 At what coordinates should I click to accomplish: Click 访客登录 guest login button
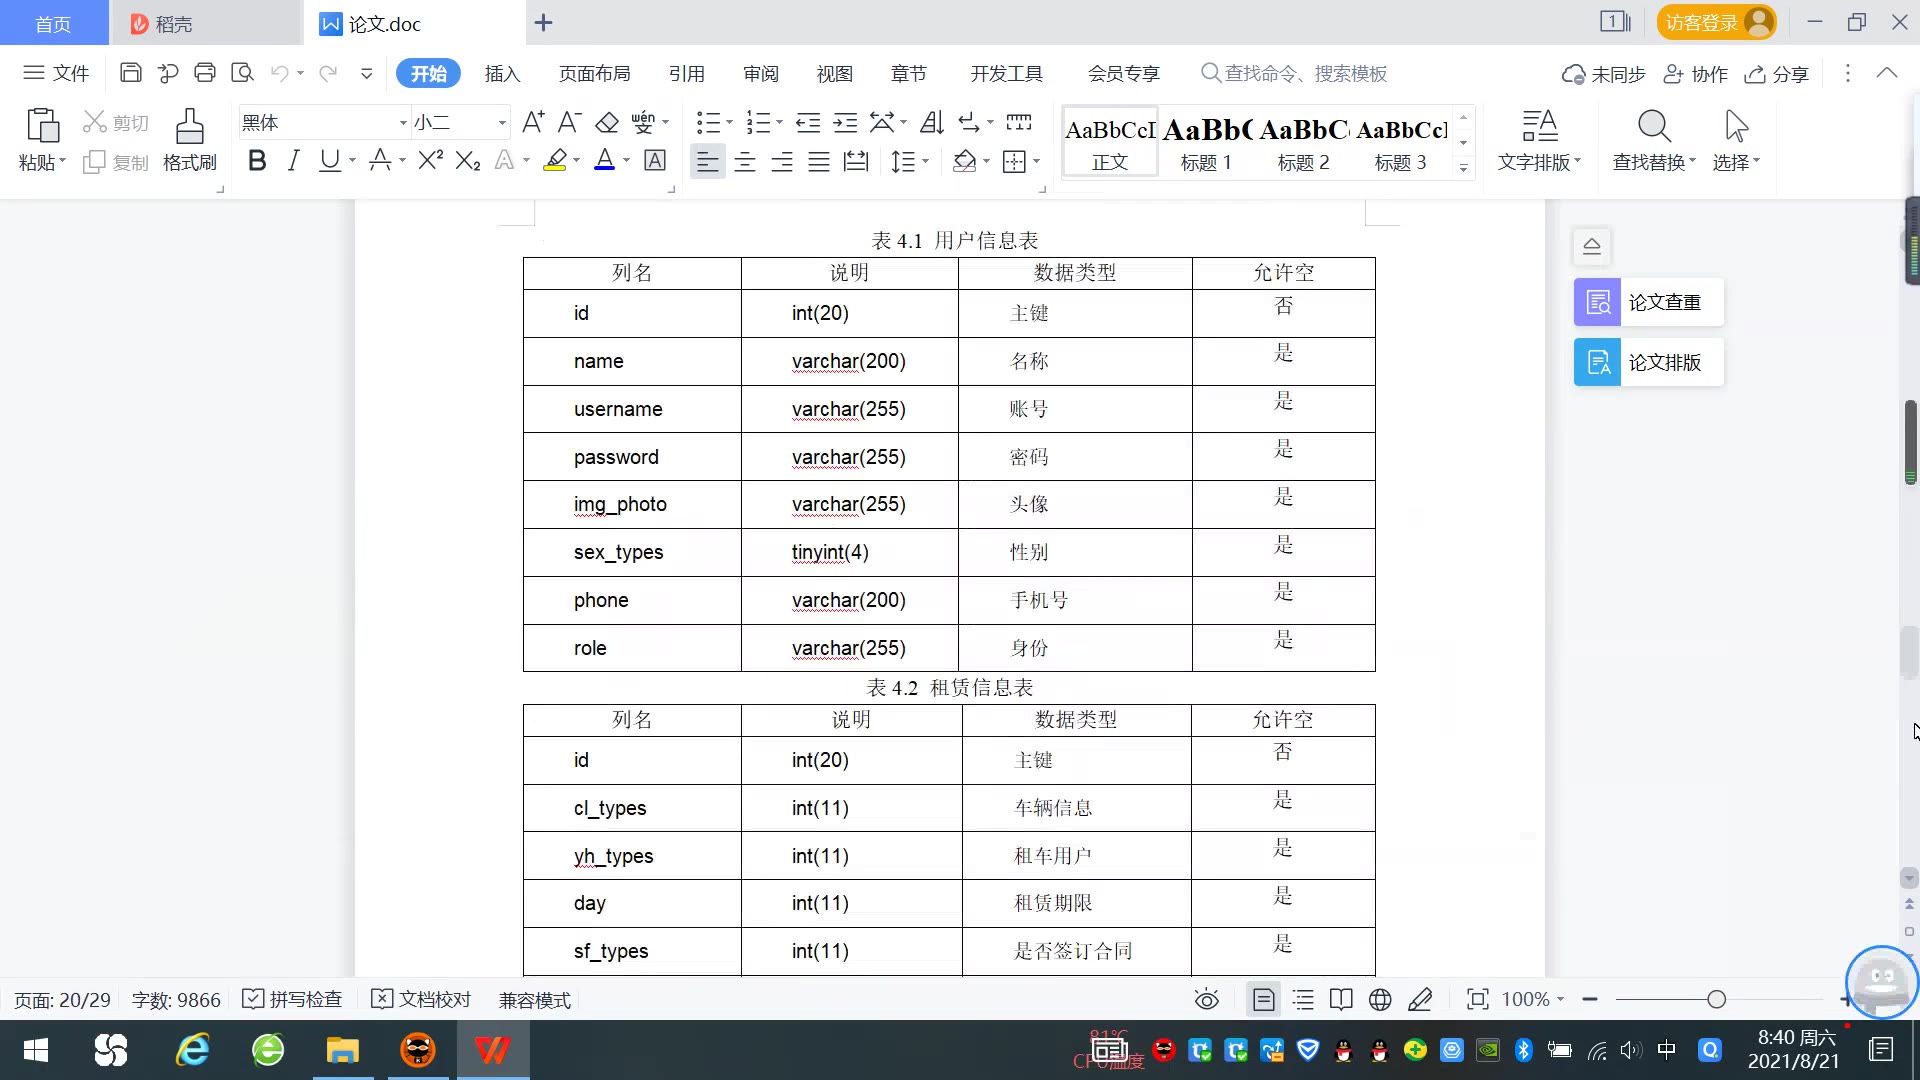pos(1716,22)
